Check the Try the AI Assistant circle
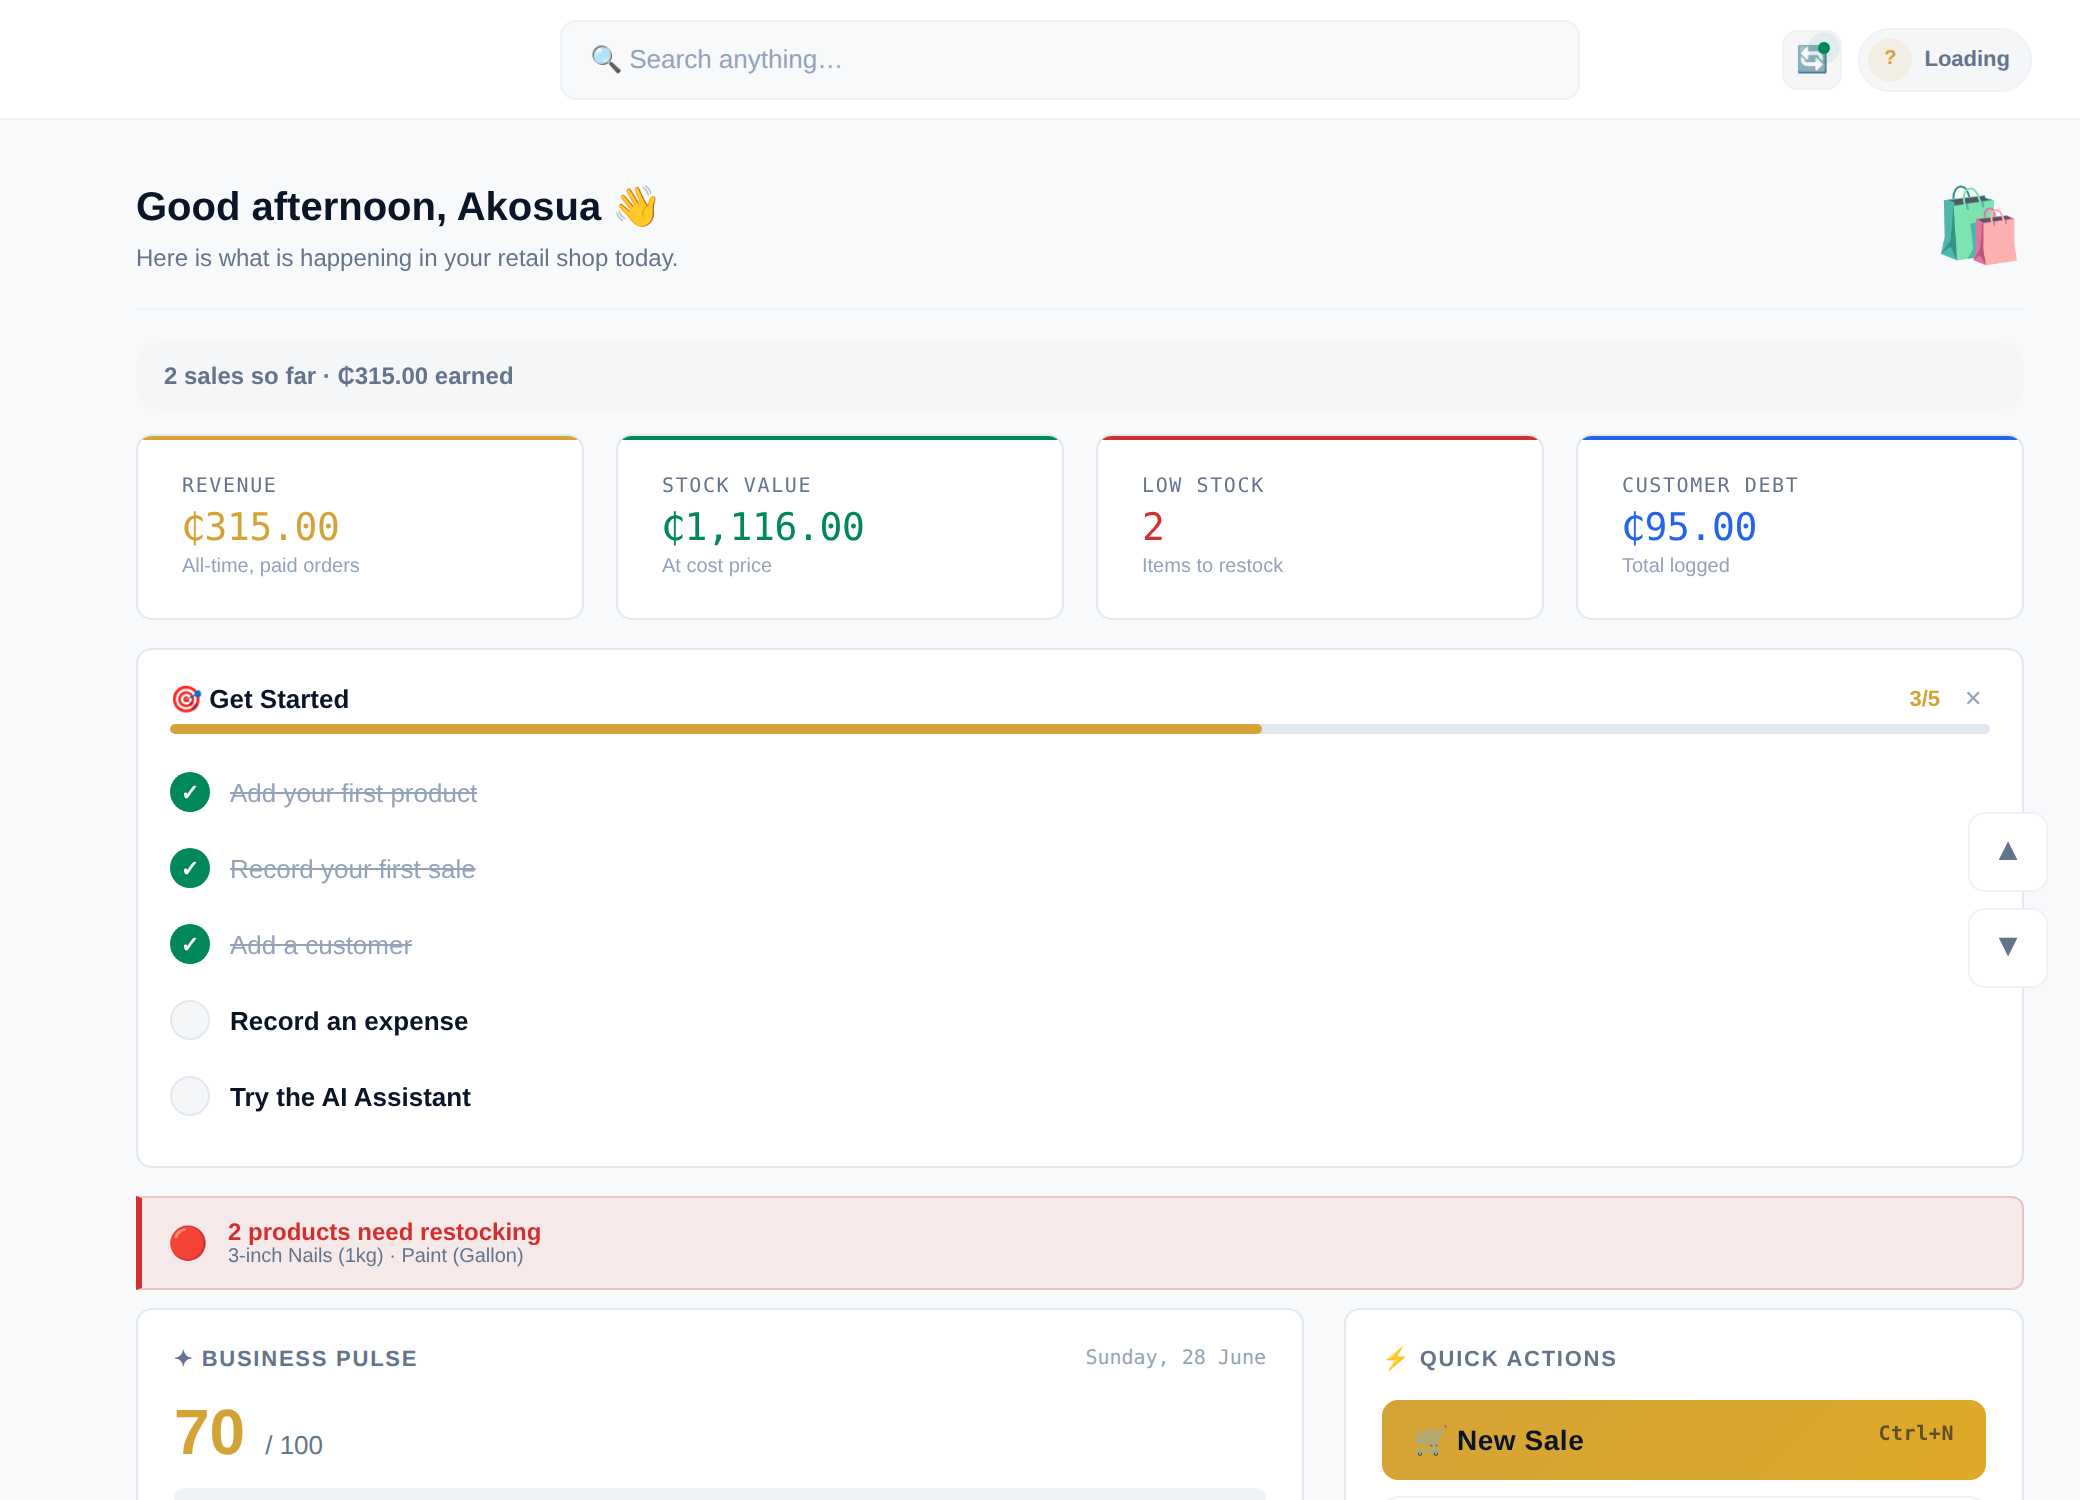The width and height of the screenshot is (2080, 1500). [x=190, y=1096]
